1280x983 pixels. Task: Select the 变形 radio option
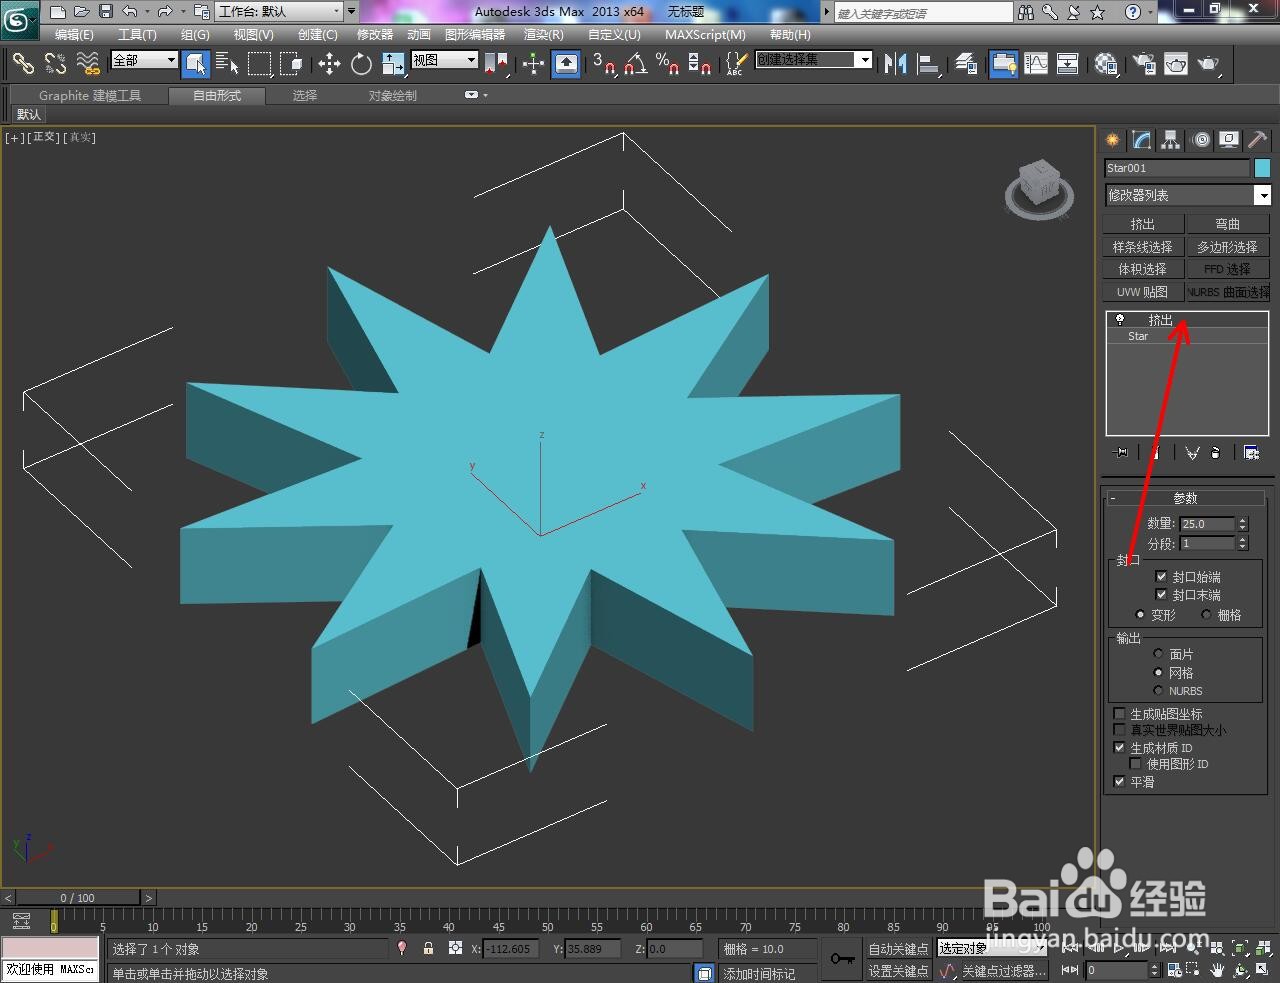1140,614
